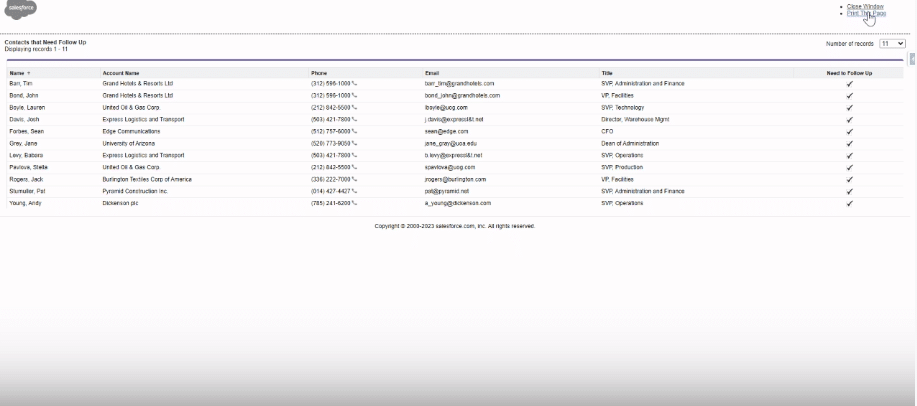Click phone icon in Bond, John row

[x=354, y=95]
